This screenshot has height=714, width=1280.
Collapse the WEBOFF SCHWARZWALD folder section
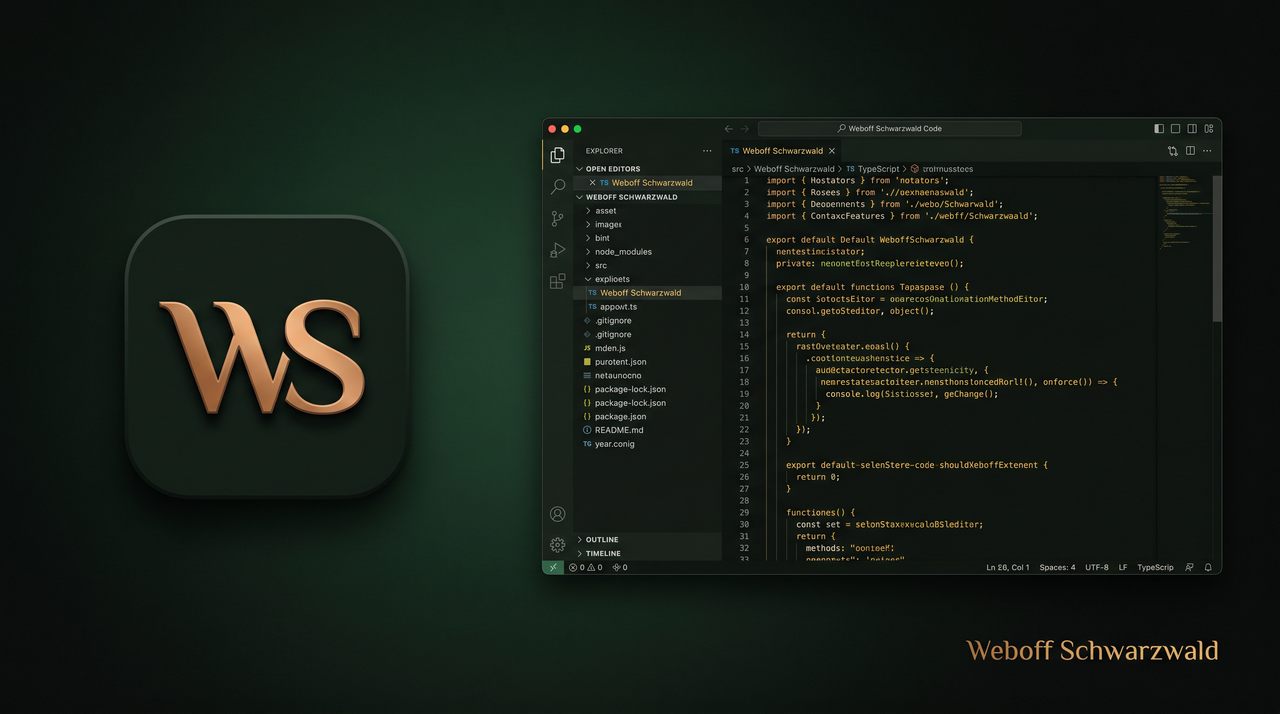[579, 197]
